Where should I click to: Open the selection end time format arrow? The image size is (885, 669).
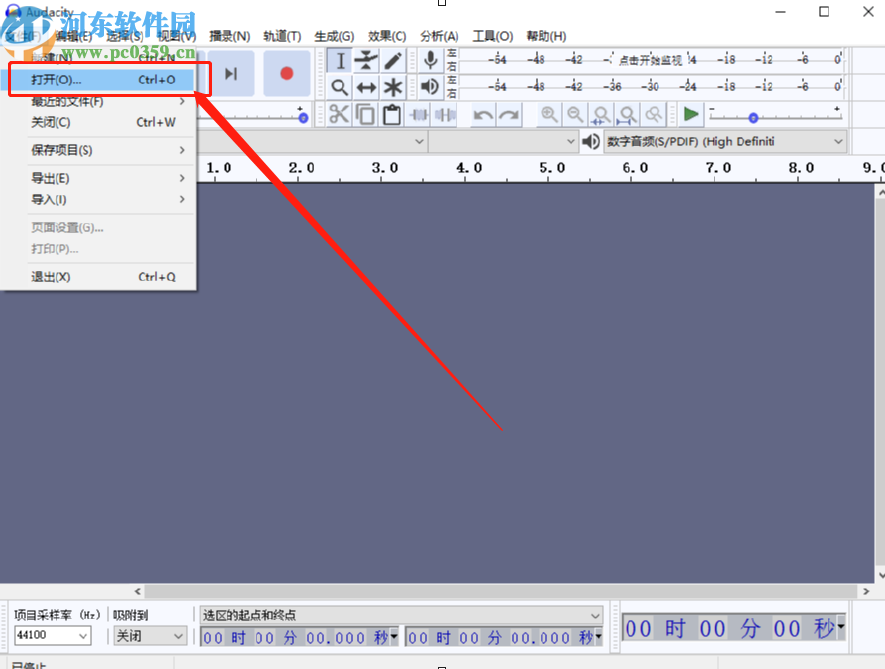[x=598, y=637]
